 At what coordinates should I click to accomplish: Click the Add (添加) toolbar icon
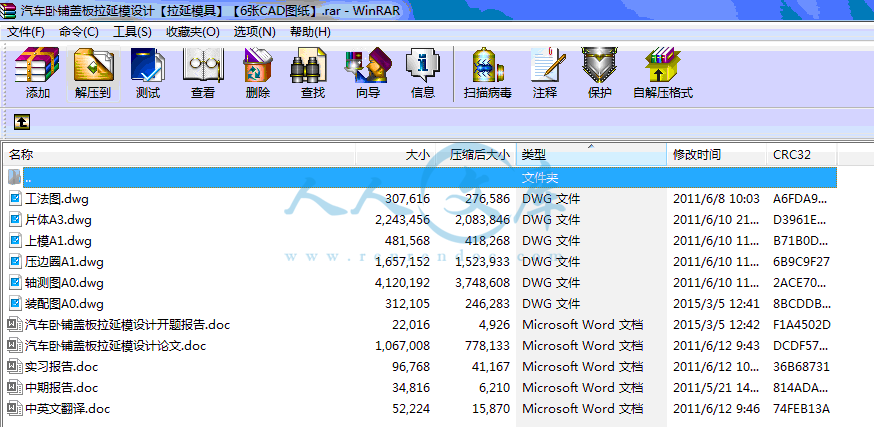[x=37, y=65]
